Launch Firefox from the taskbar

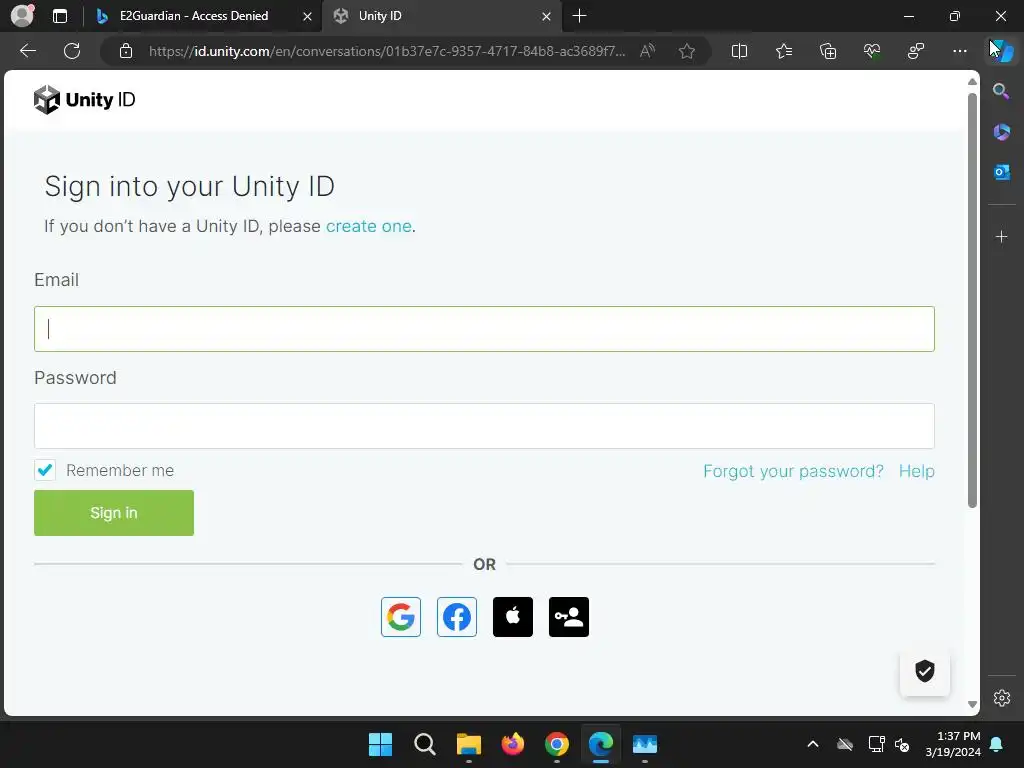[x=513, y=744]
